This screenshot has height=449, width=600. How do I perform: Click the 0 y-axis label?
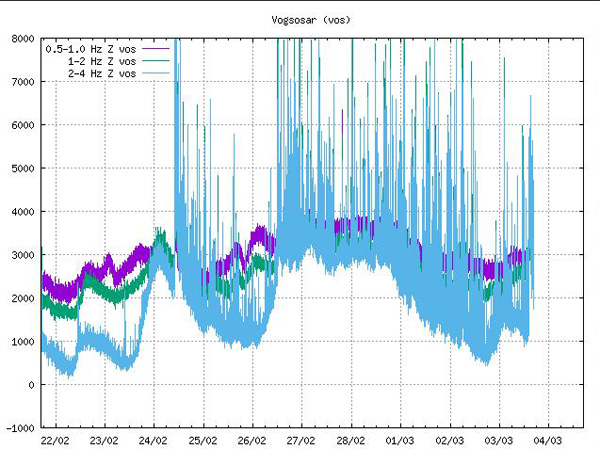coord(33,385)
